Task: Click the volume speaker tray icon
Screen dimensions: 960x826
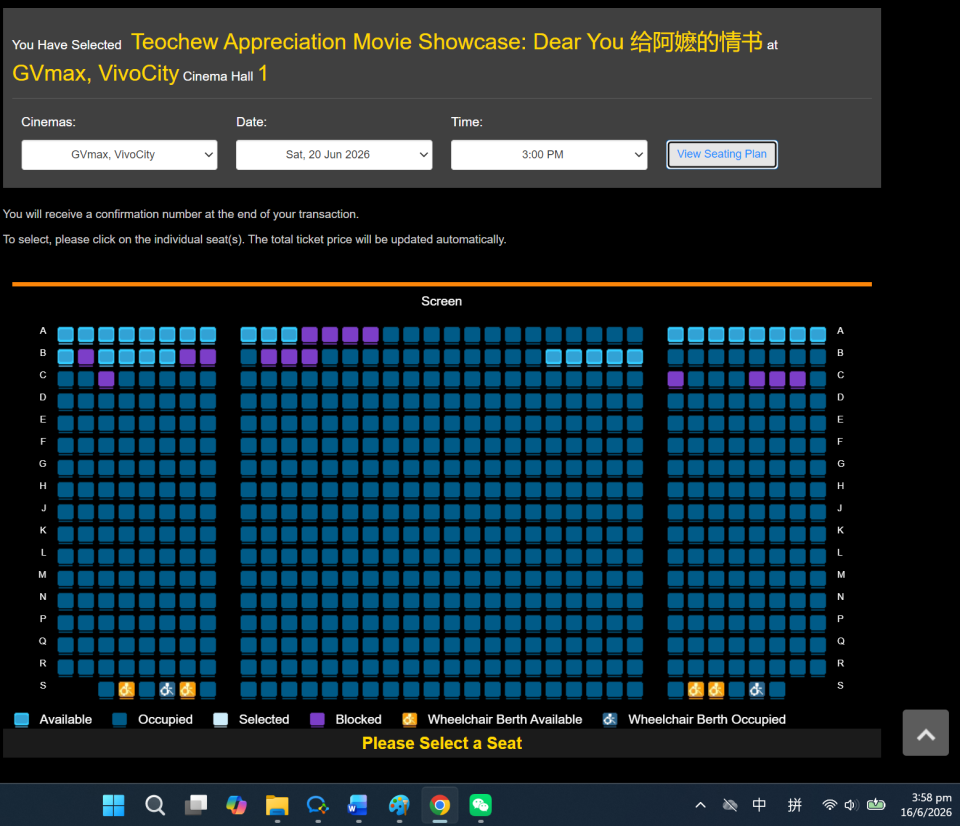Action: tap(851, 805)
